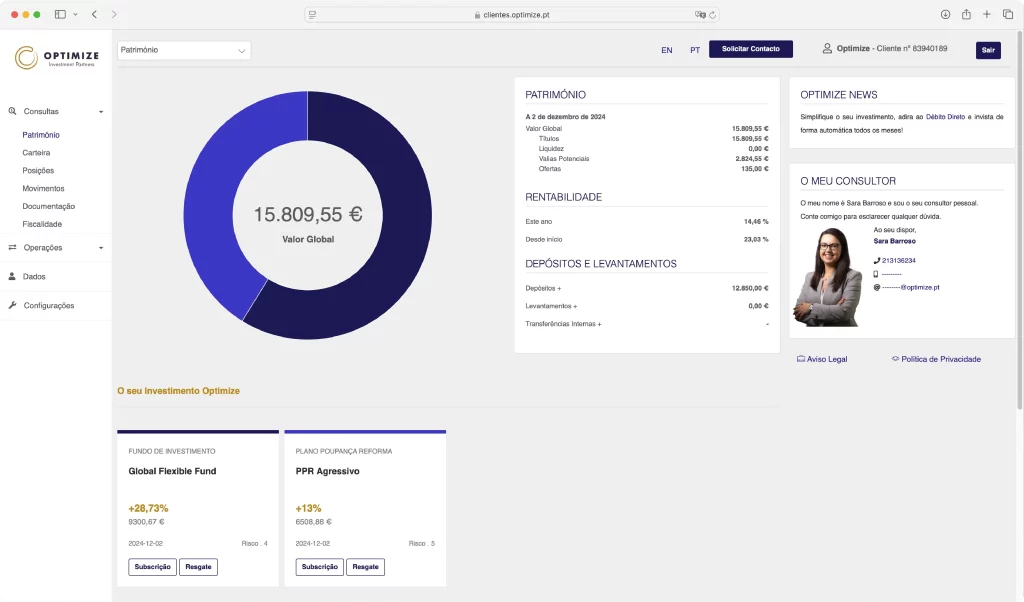Image resolution: width=1024 pixels, height=602 pixels.
Task: Open Carteira in the sidebar menu
Action: 36,153
